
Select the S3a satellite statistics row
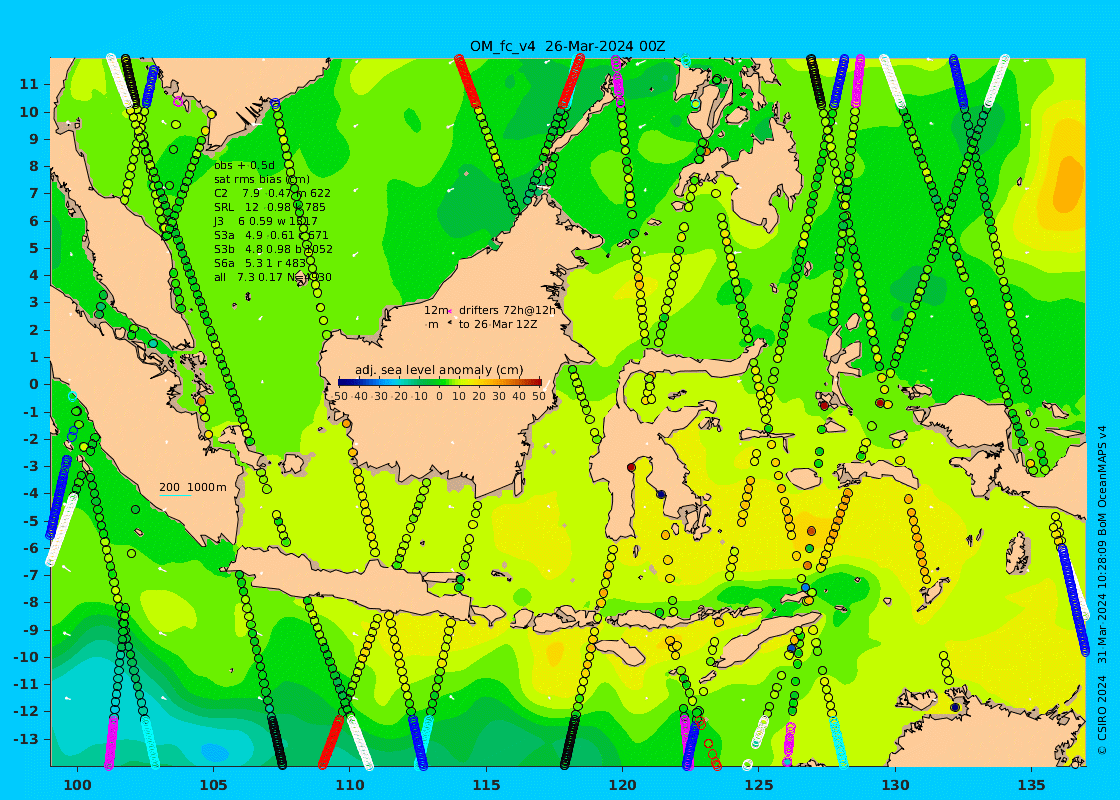point(271,235)
